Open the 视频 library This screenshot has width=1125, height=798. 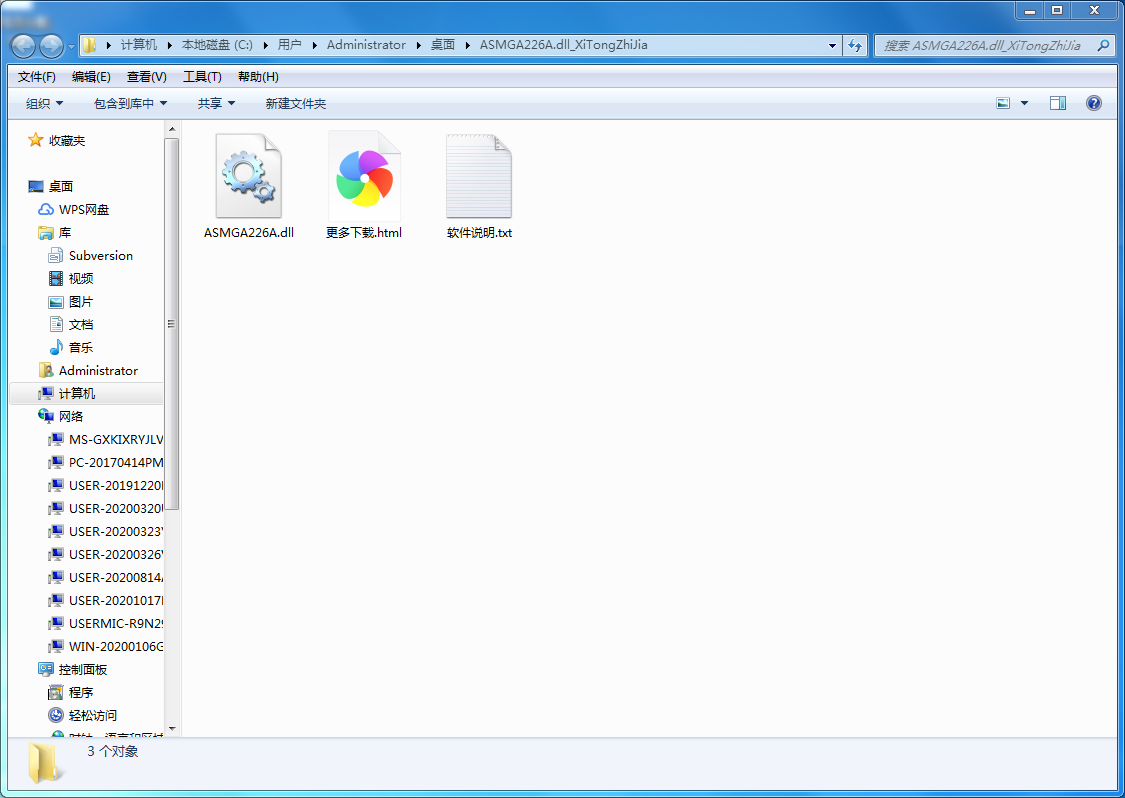[81, 278]
